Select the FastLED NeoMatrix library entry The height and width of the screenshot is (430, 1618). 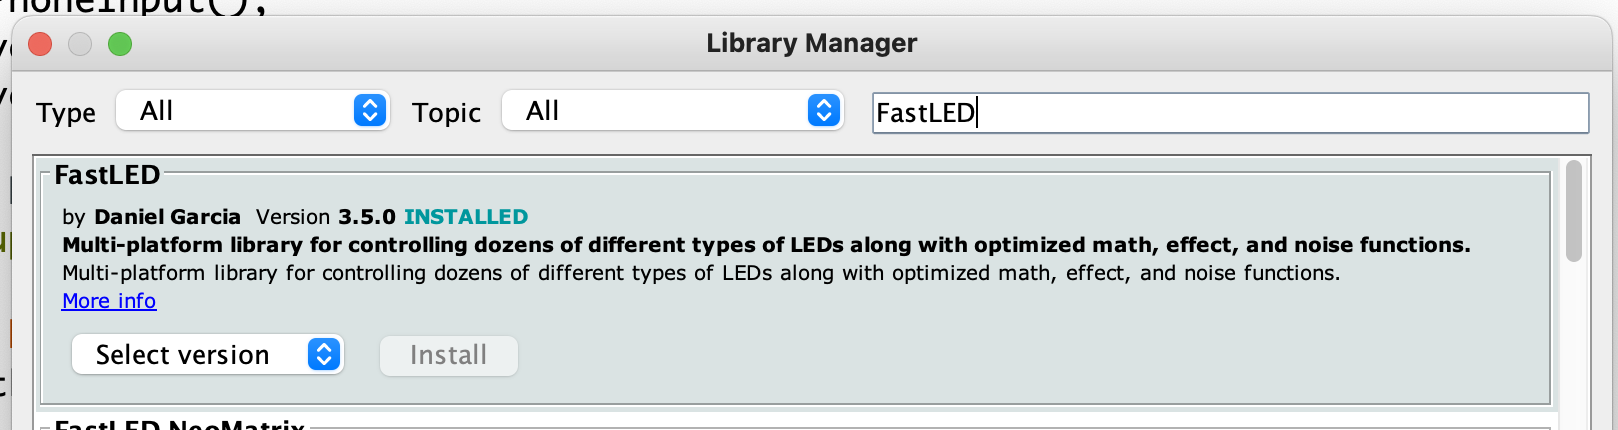pyautogui.click(x=180, y=424)
